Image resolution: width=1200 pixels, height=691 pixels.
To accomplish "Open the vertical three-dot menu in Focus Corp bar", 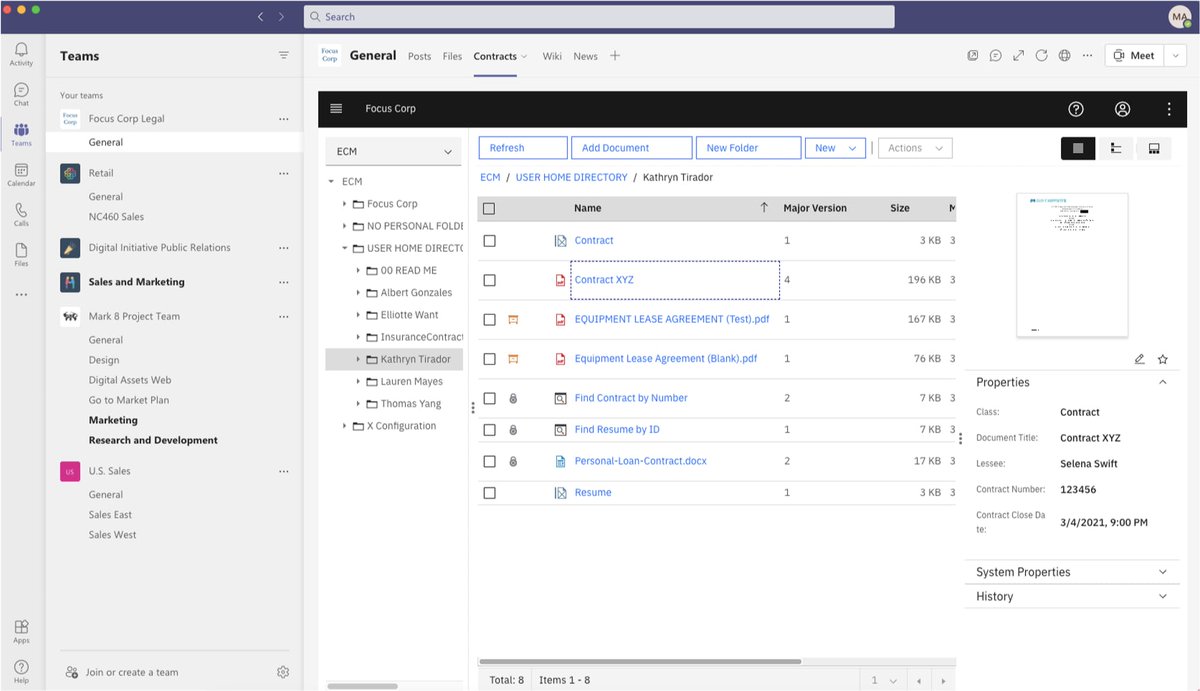I will 1169,109.
